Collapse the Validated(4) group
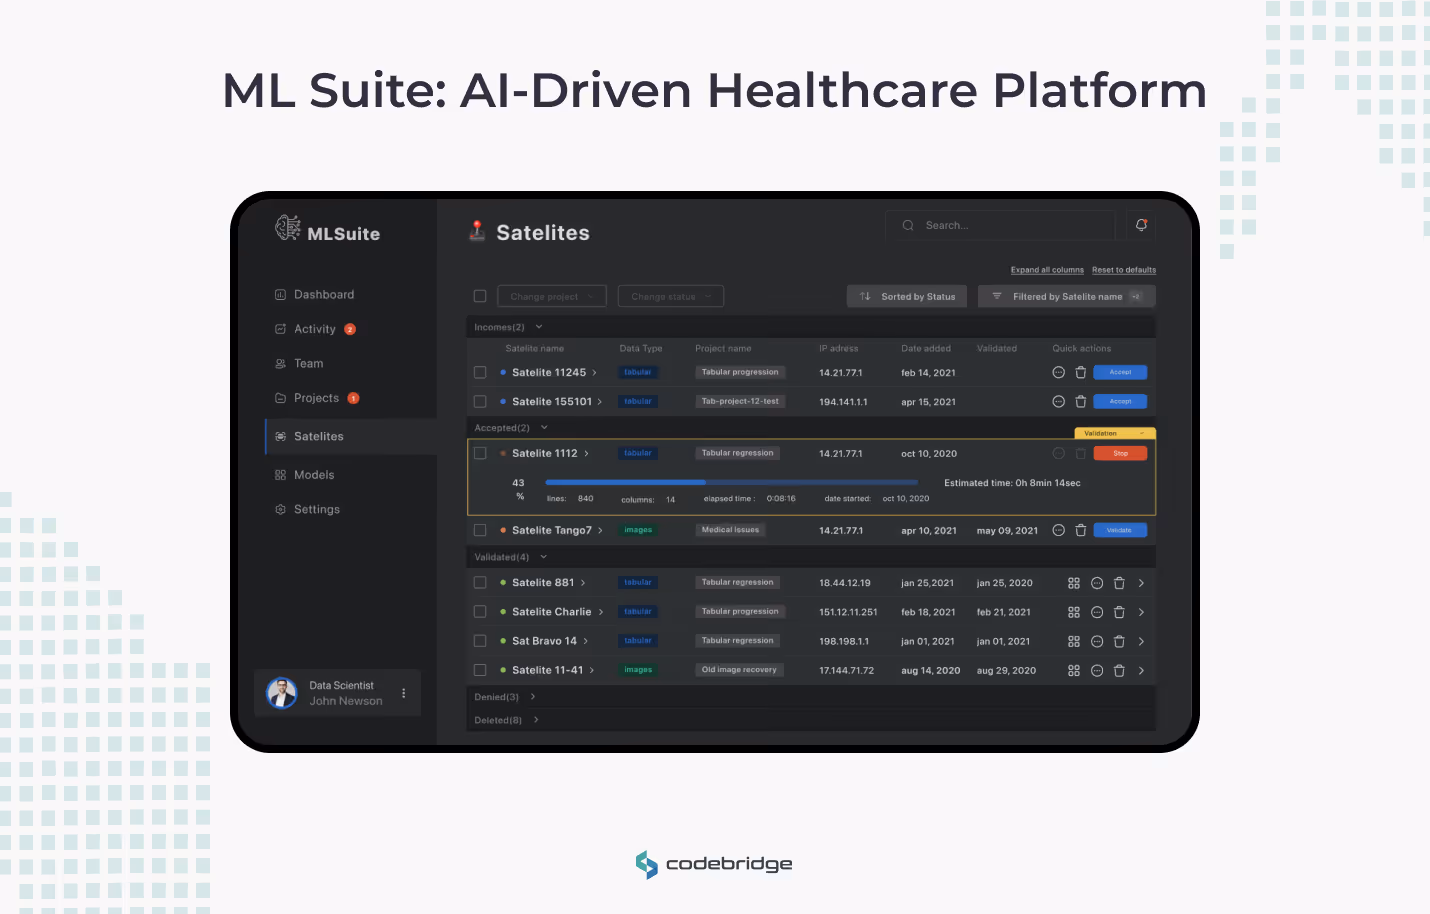1430x914 pixels. coord(544,557)
